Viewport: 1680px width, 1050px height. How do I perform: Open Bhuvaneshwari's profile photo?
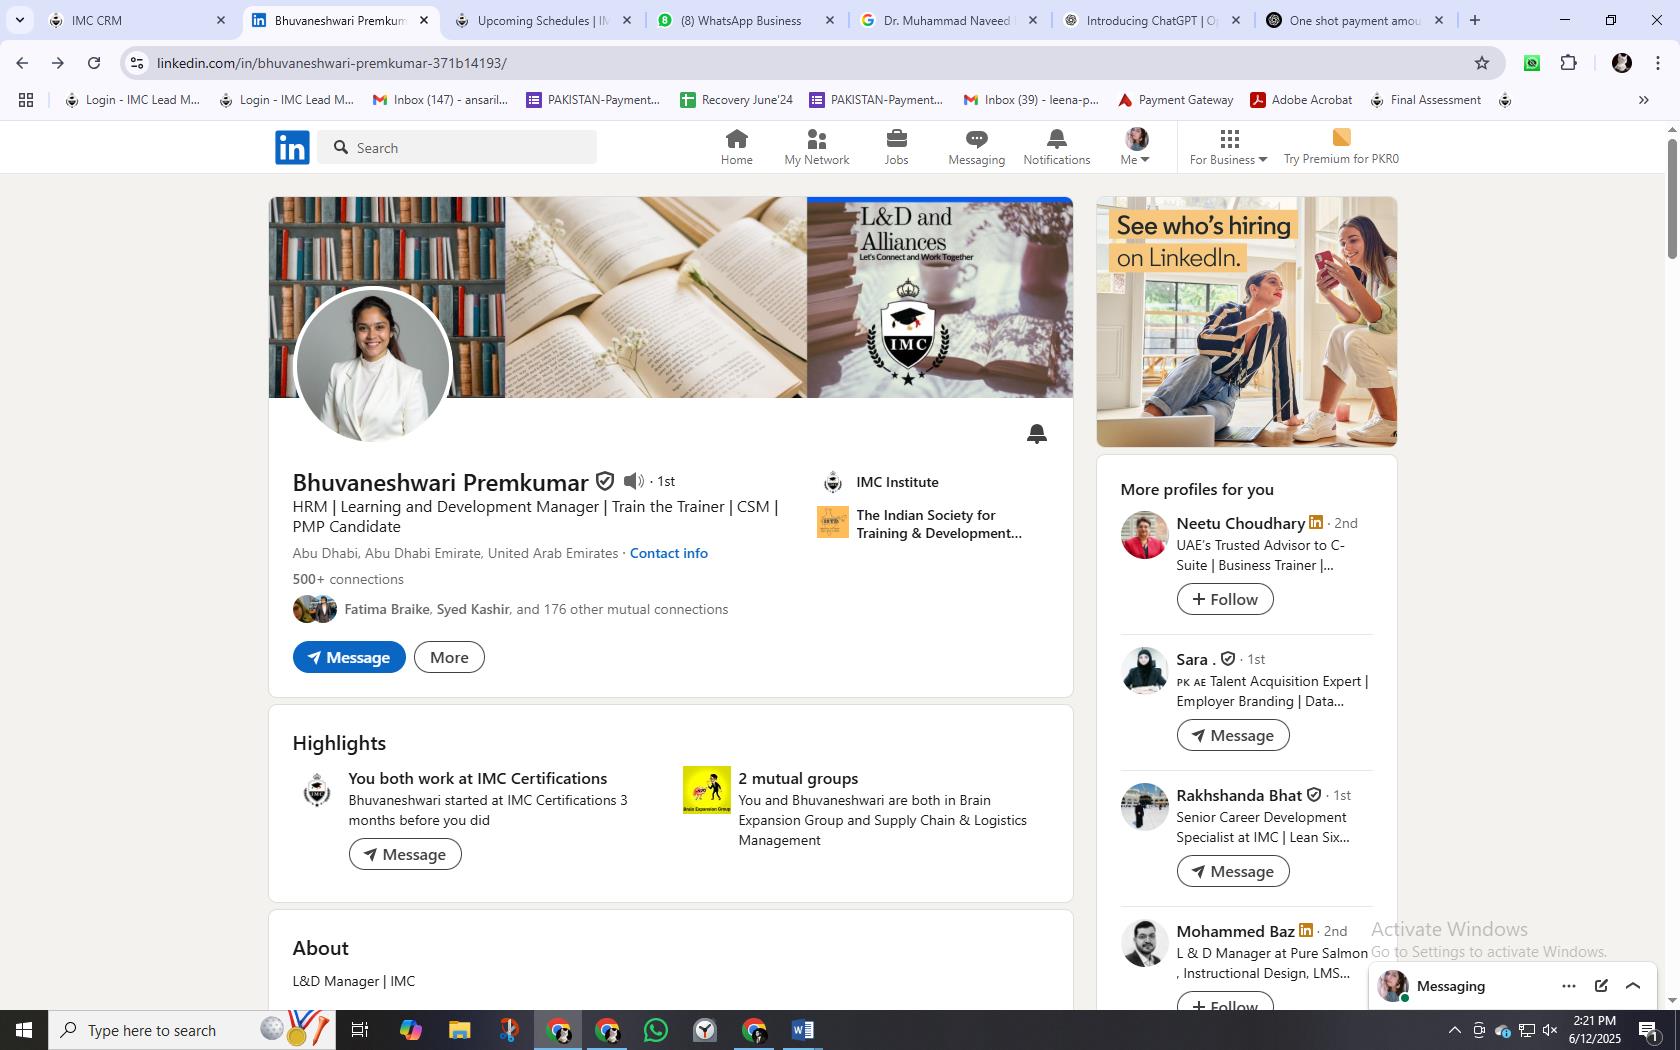(373, 365)
